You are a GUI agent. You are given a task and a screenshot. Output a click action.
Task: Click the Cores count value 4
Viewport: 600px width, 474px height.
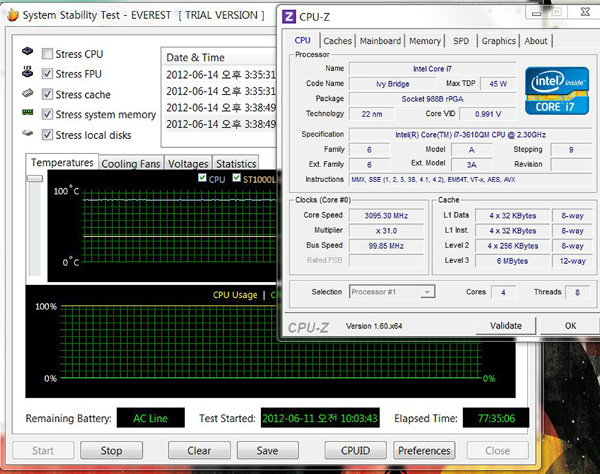(x=503, y=293)
